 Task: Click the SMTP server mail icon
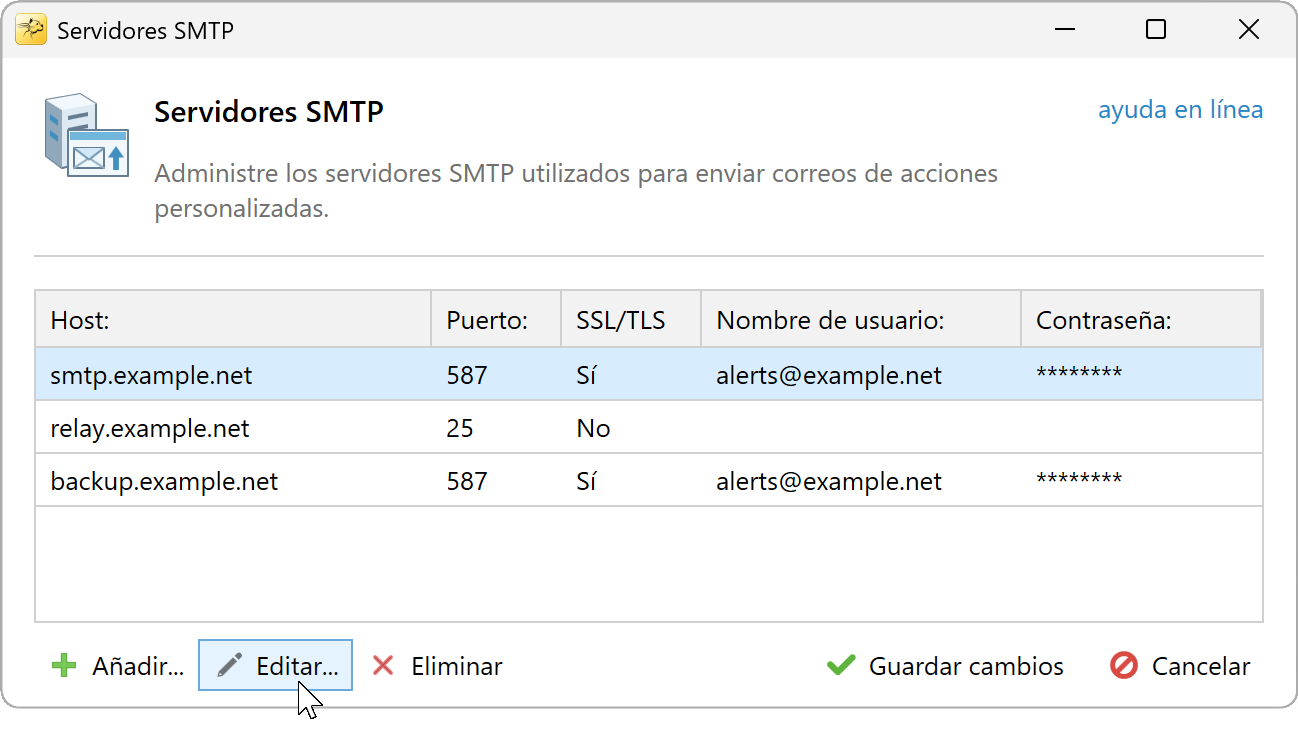coord(87,135)
